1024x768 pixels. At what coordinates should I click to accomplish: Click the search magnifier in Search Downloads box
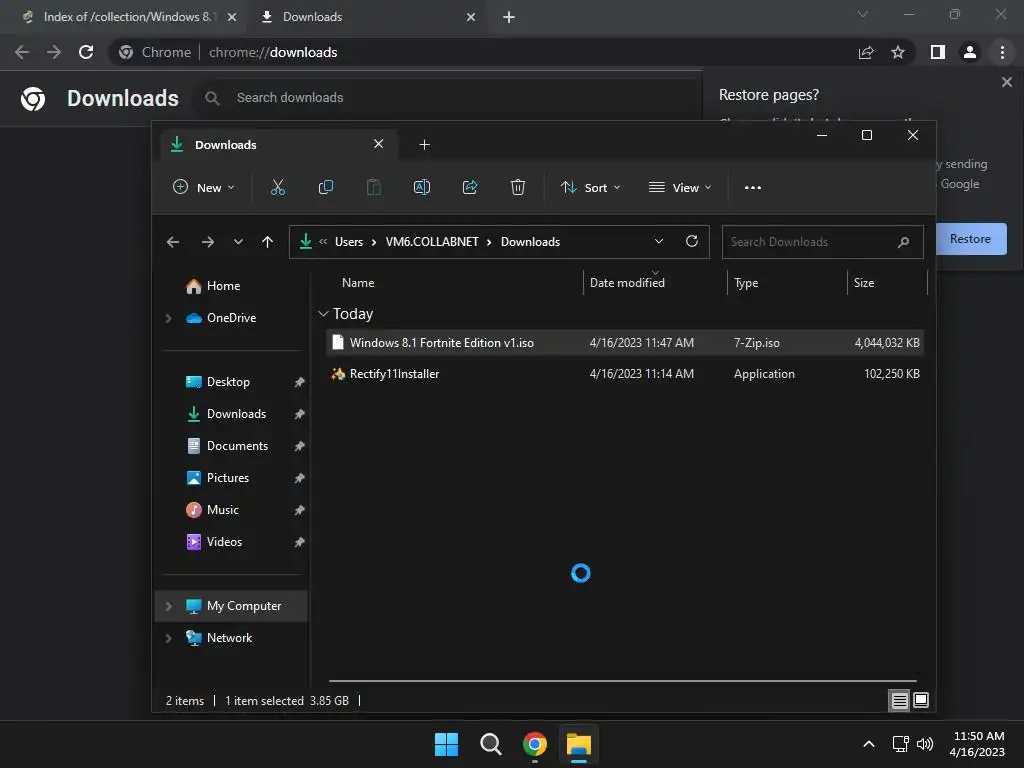[x=904, y=242]
